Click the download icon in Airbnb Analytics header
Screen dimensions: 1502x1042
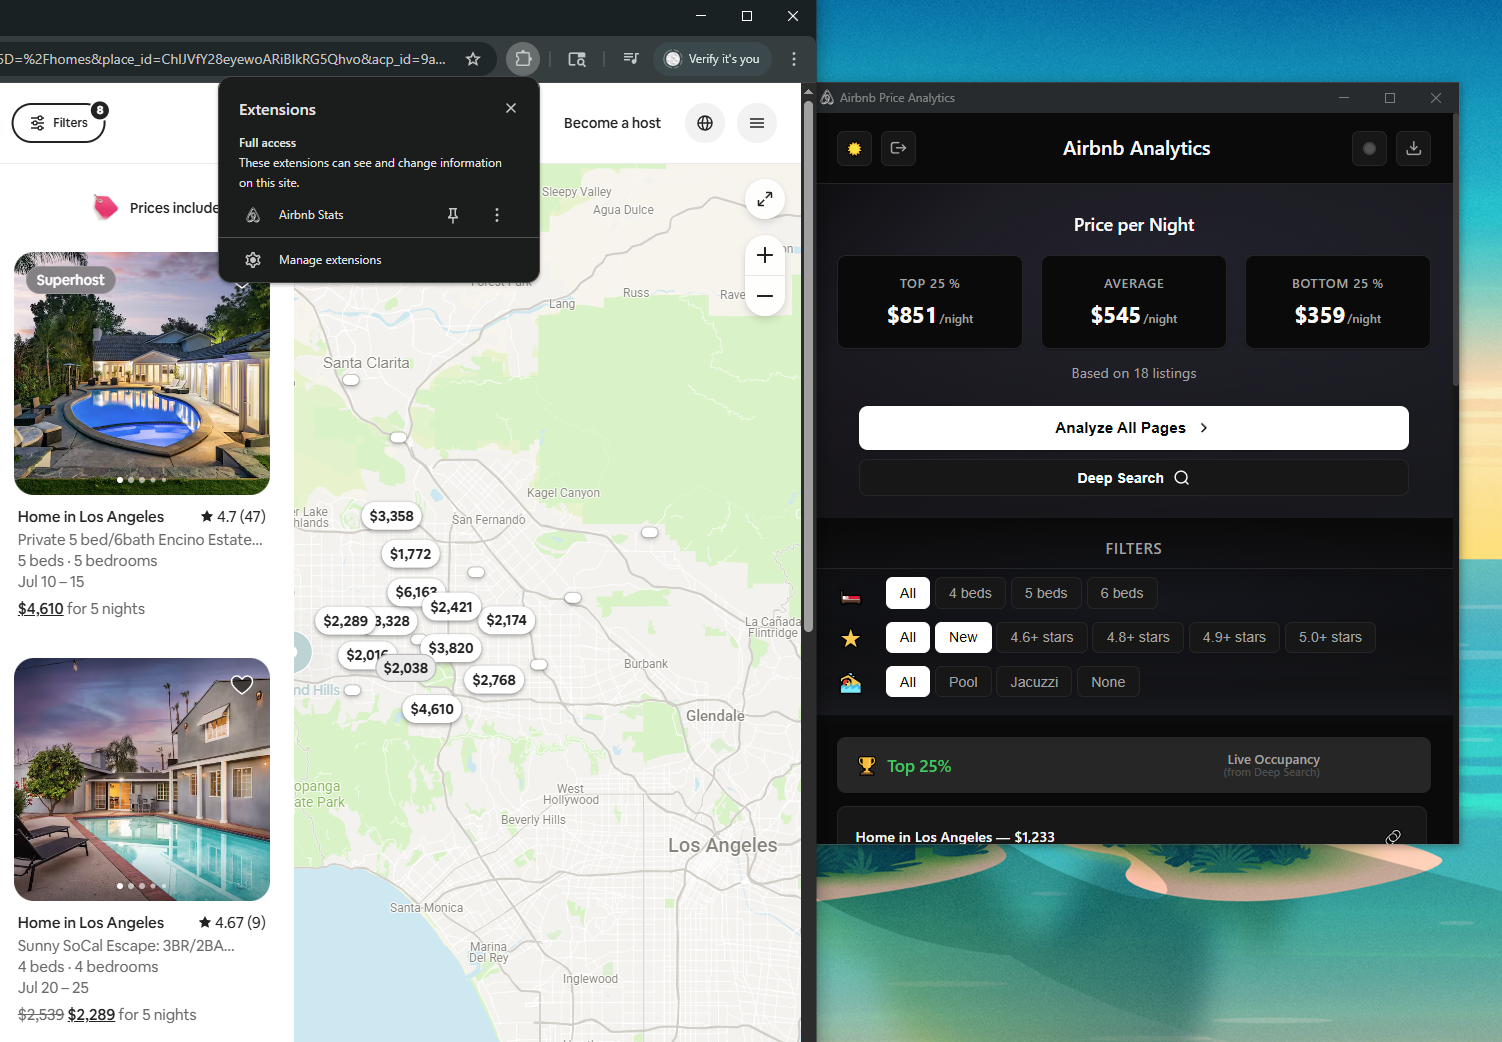[1413, 148]
